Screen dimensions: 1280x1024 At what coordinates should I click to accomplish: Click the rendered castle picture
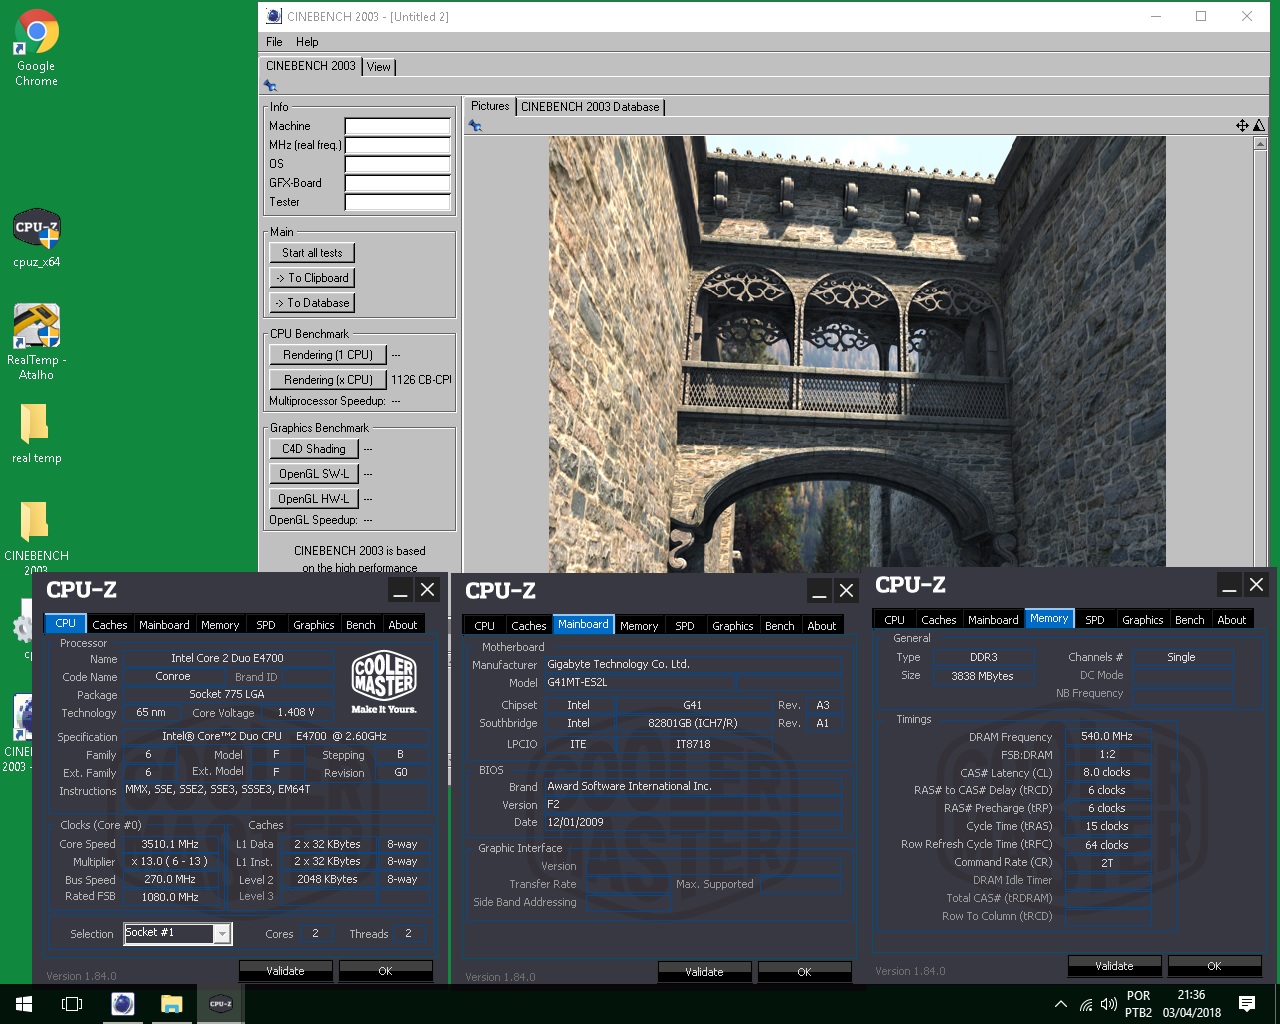coord(857,355)
